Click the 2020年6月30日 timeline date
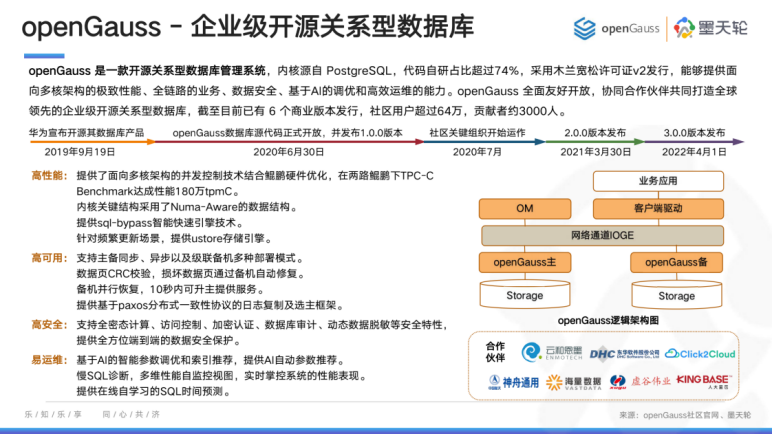772x434 pixels. [x=289, y=152]
